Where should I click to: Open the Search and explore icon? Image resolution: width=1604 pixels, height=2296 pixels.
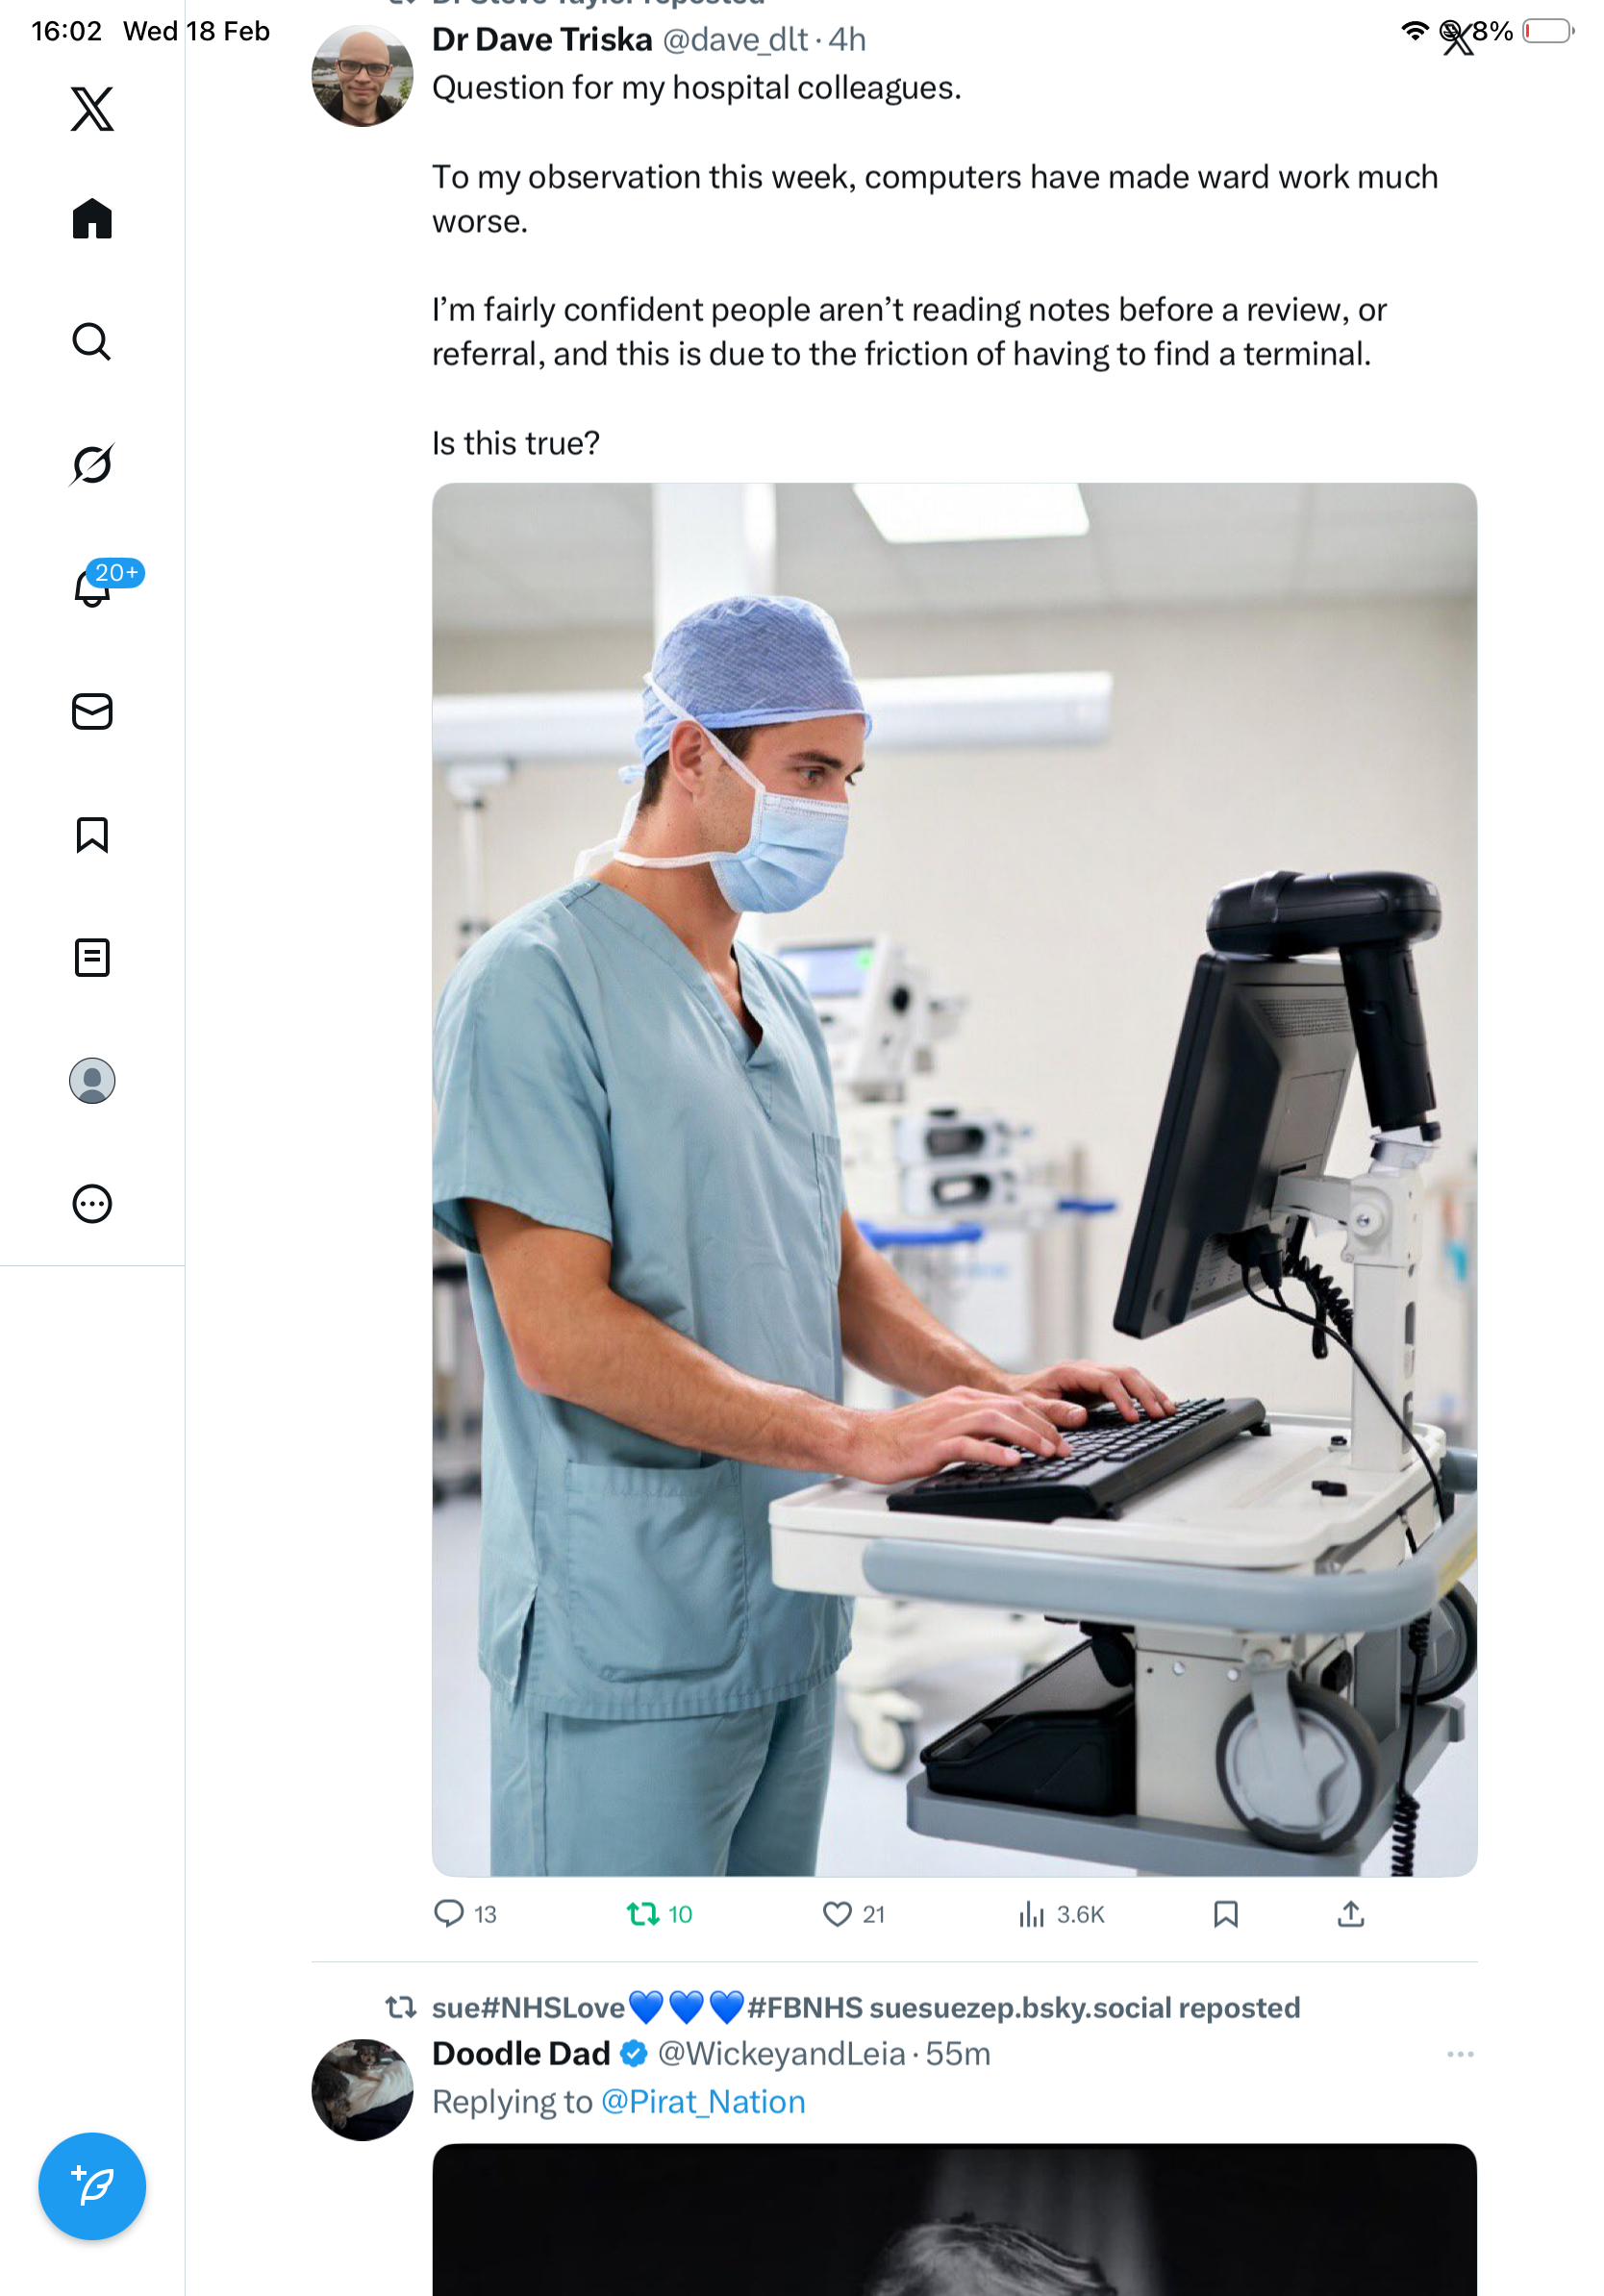[x=92, y=341]
